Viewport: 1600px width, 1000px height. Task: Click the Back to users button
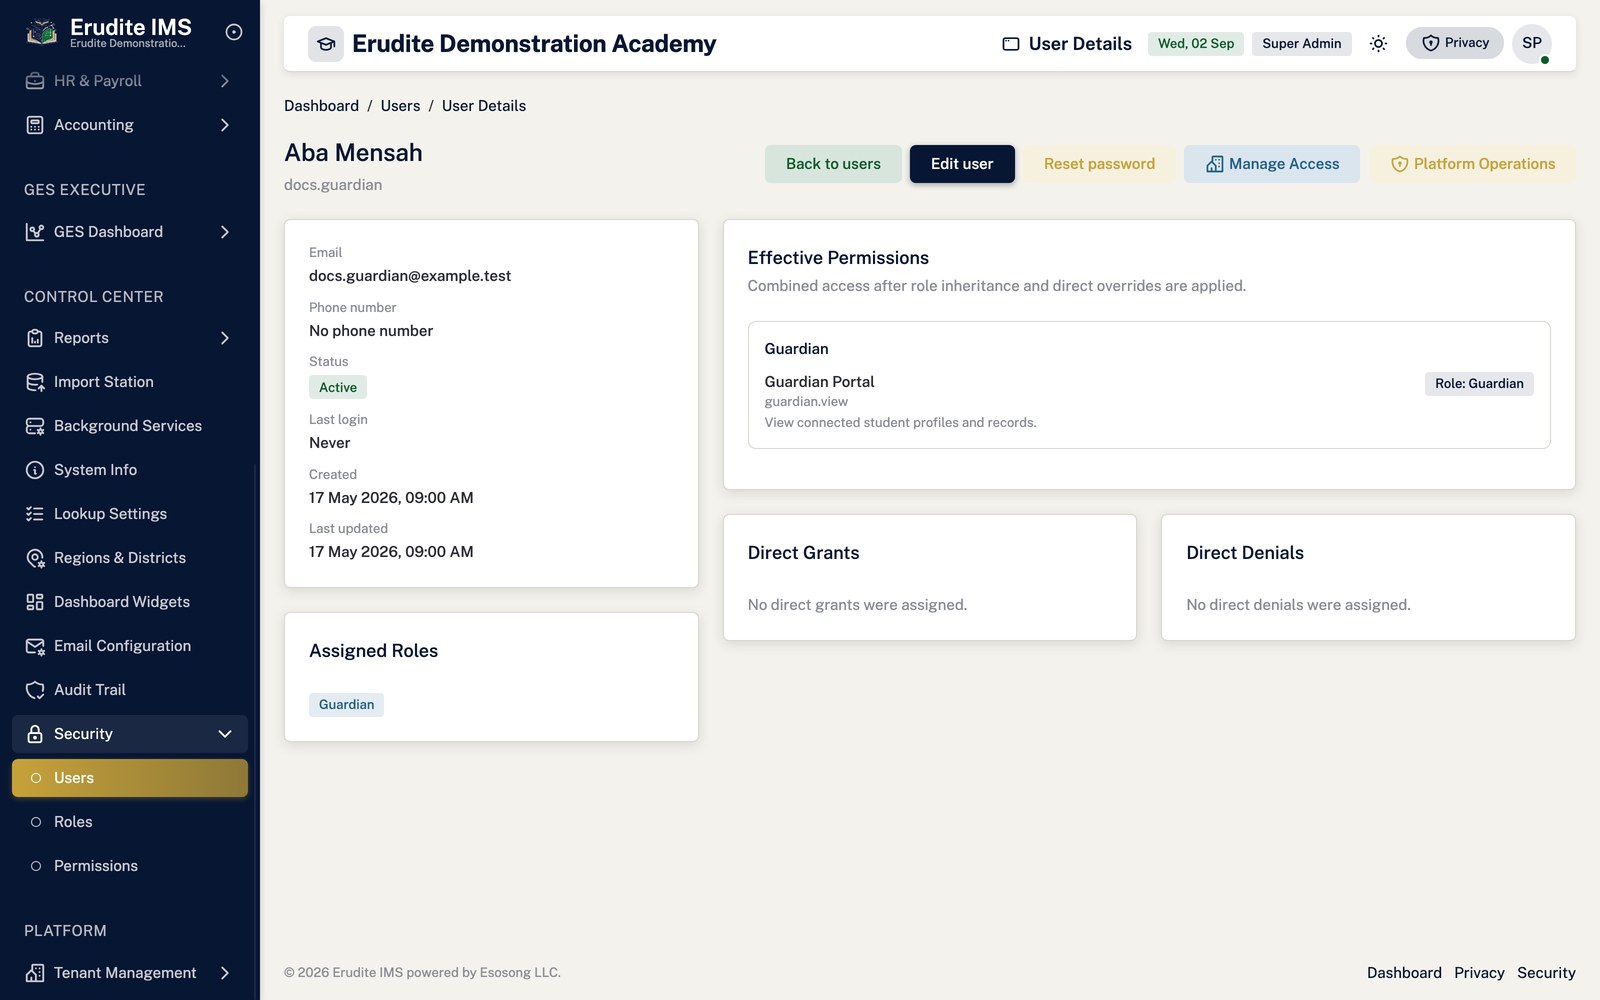(833, 164)
